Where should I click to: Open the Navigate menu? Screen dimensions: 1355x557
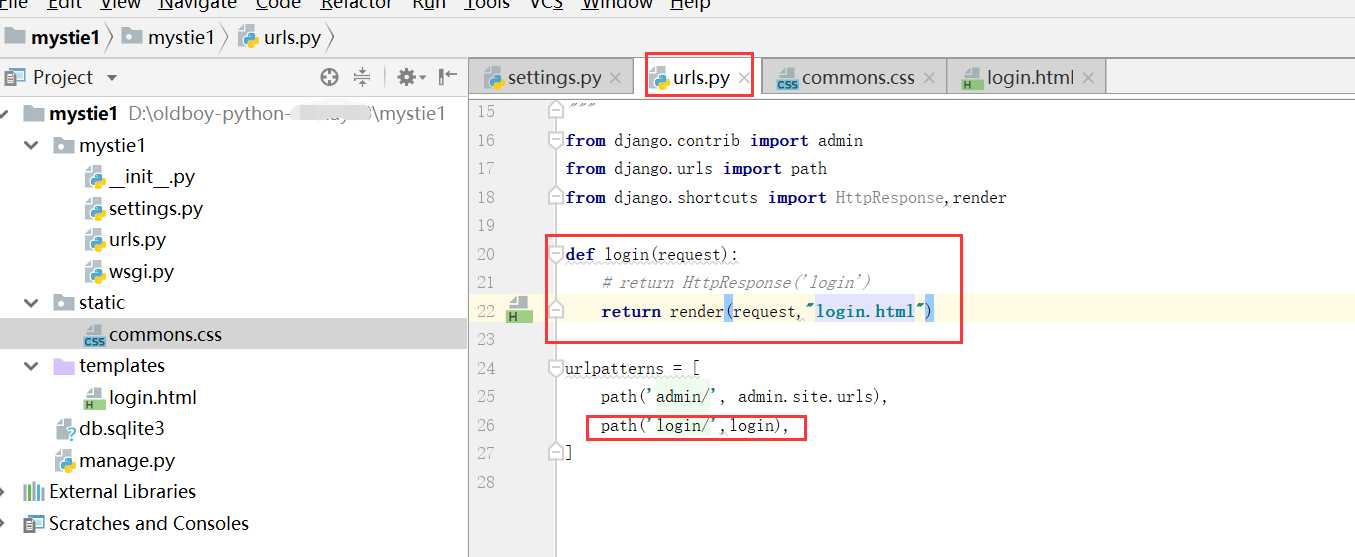(x=198, y=4)
